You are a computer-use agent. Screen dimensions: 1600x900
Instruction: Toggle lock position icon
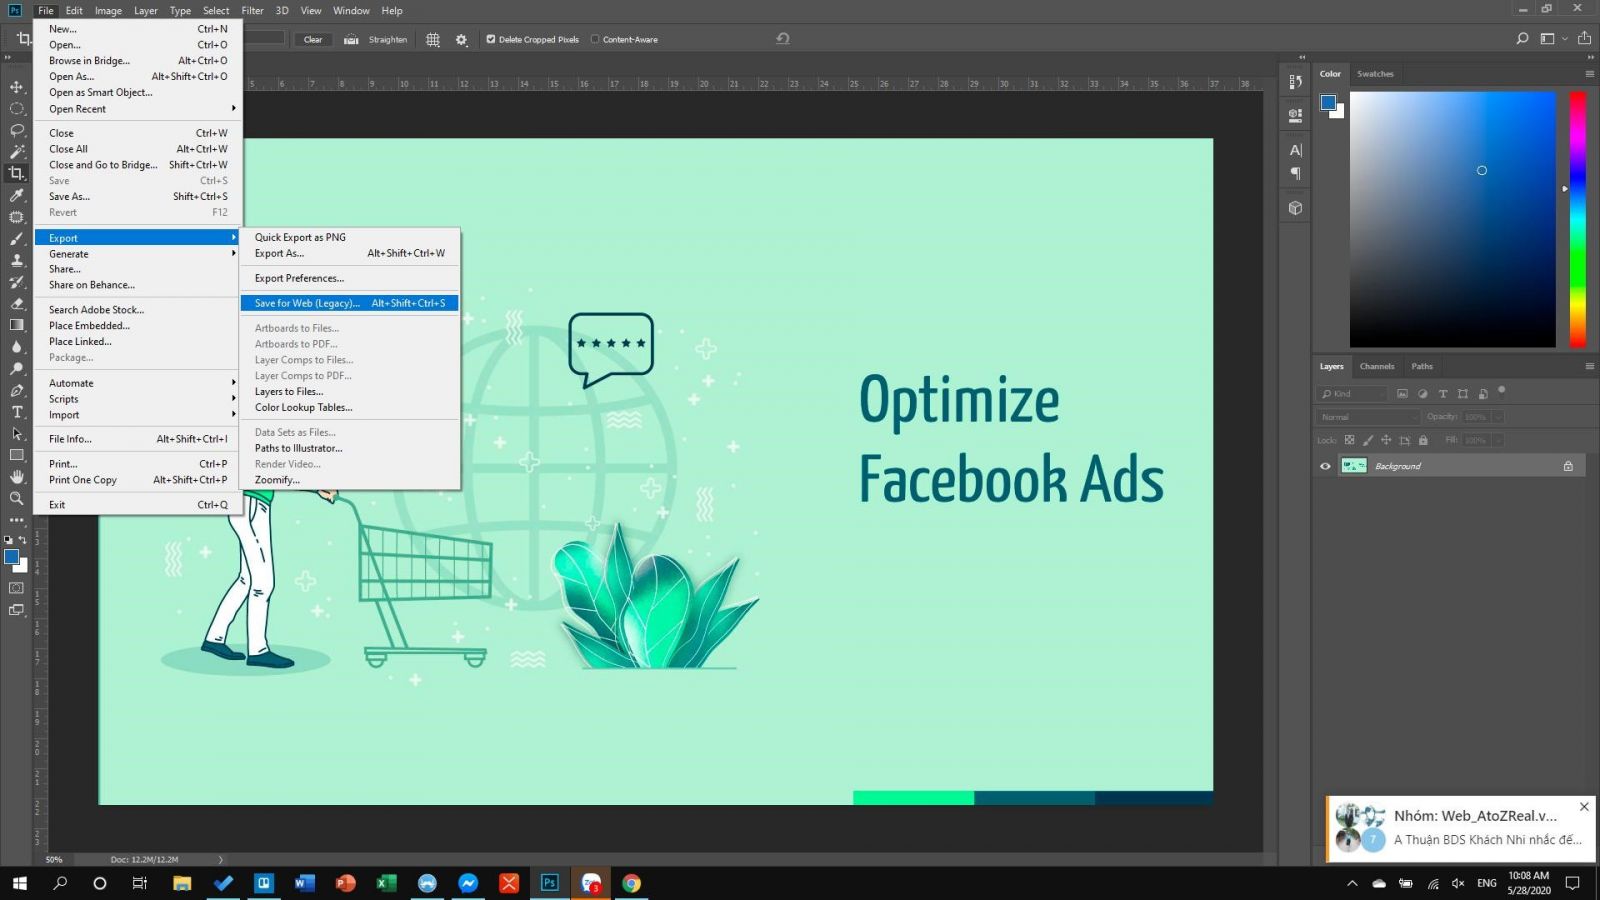[1386, 440]
